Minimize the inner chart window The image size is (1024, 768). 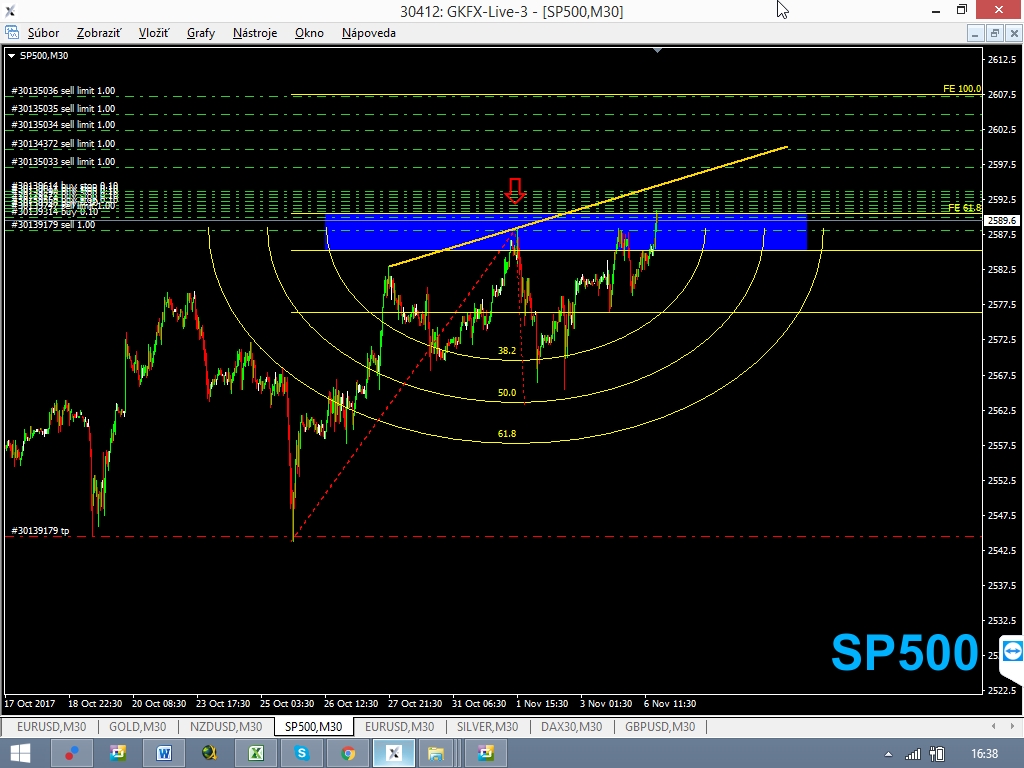(975, 33)
